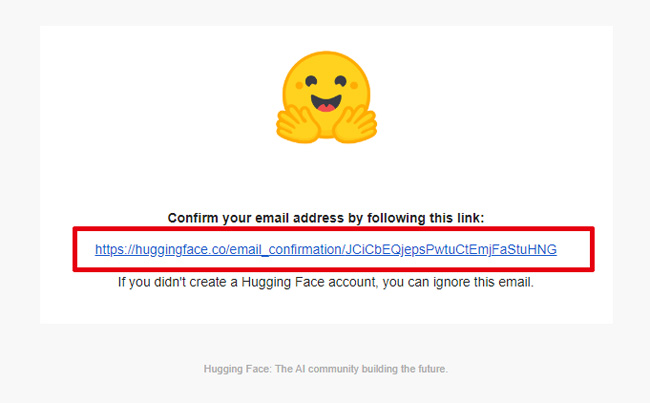Click the 'JCiCbEQjepsPwtuCtEmjFaStuHNG' token in link
The image size is (650, 403).
point(451,249)
